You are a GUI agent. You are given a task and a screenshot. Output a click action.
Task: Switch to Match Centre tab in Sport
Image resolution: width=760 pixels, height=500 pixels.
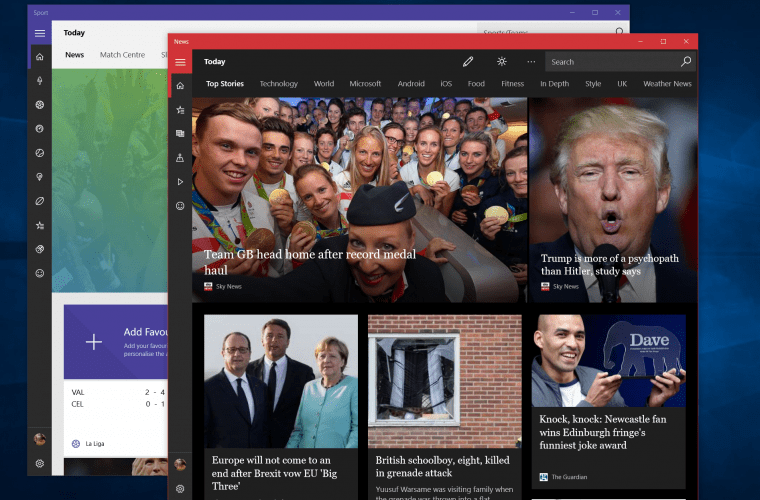(x=122, y=55)
